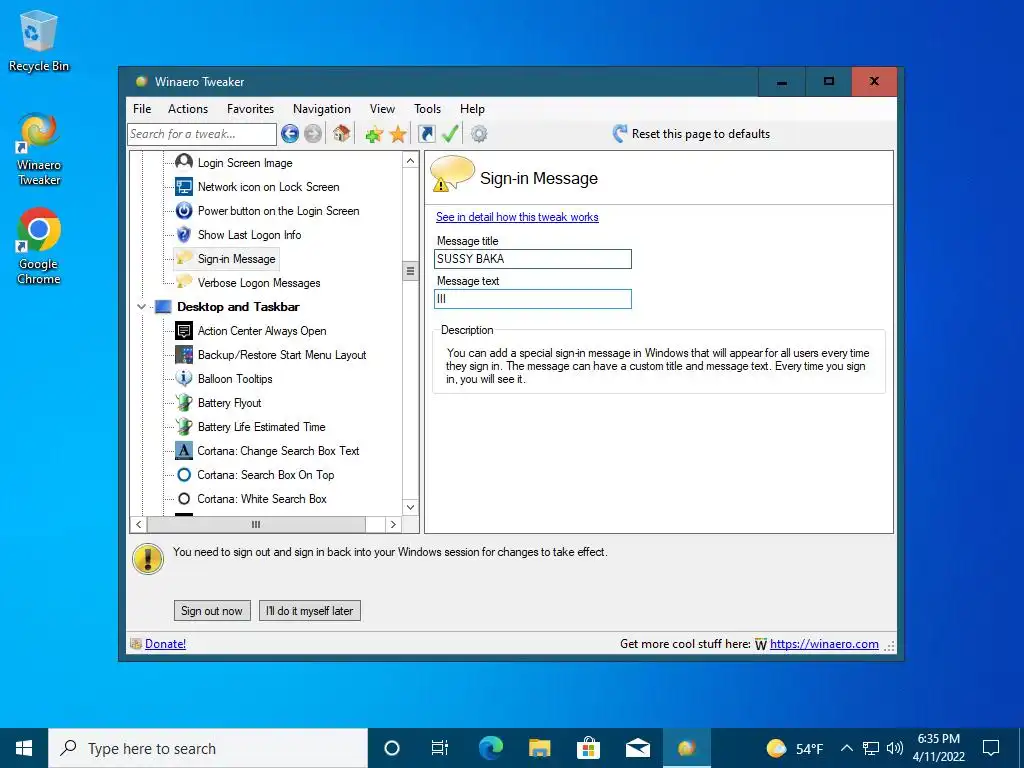Click the Message text input field
Image resolution: width=1024 pixels, height=768 pixels.
pyautogui.click(x=533, y=299)
